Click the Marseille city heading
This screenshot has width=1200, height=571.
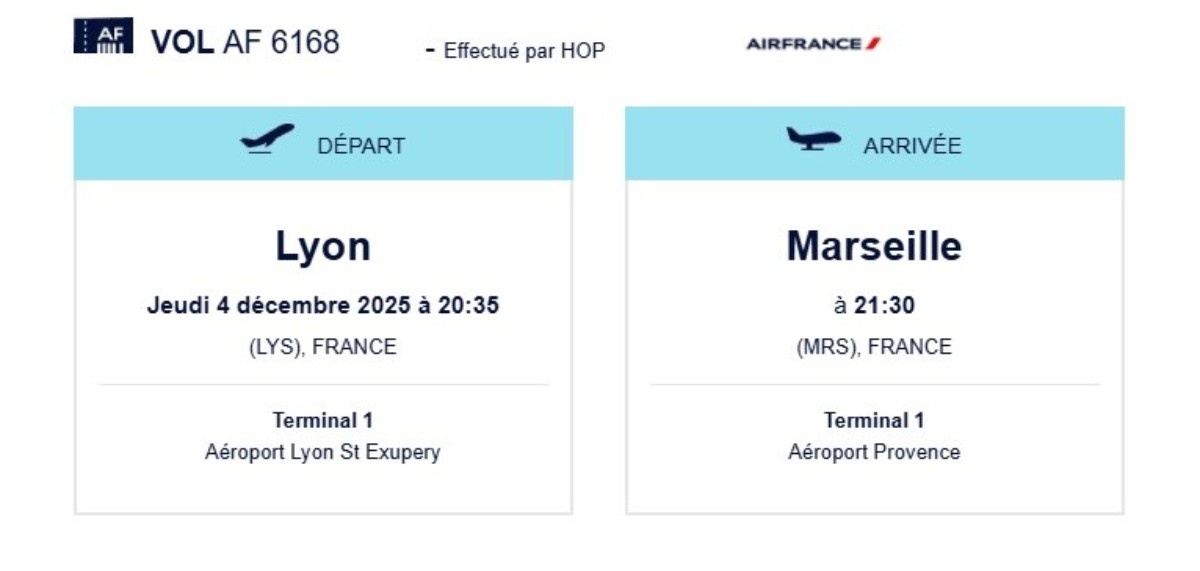874,245
